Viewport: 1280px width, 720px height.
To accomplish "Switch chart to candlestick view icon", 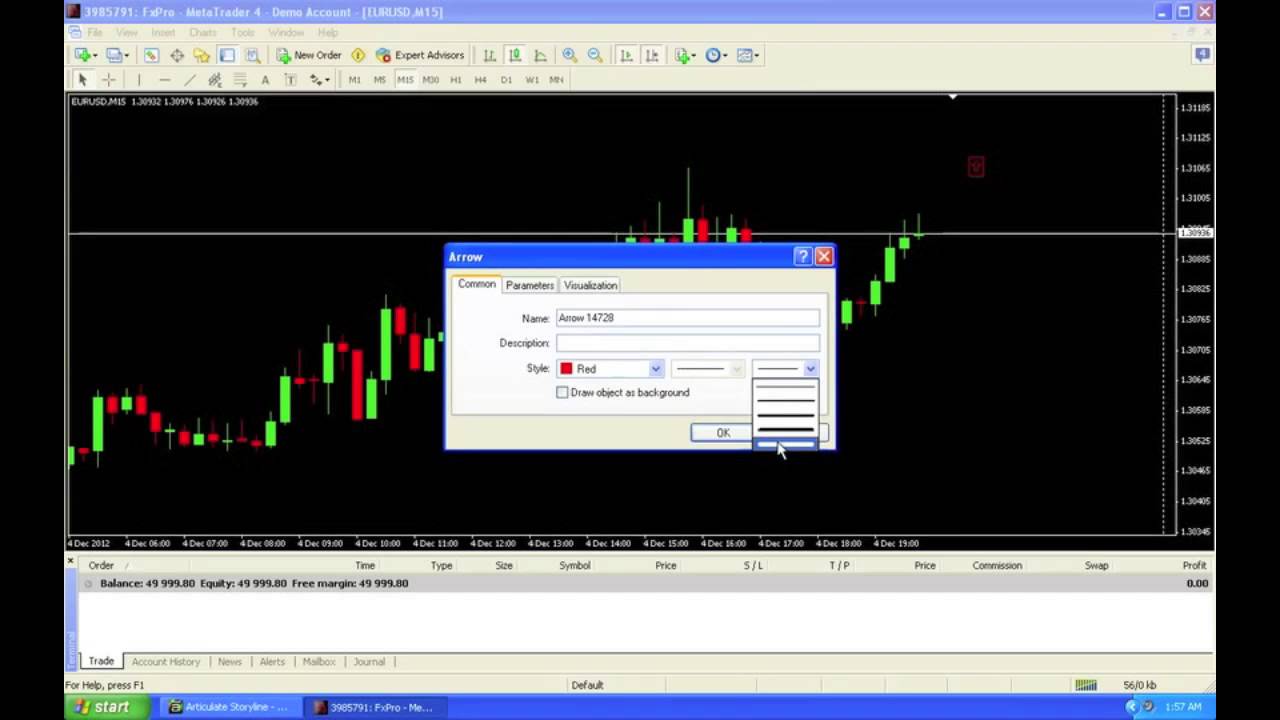I will pos(514,56).
